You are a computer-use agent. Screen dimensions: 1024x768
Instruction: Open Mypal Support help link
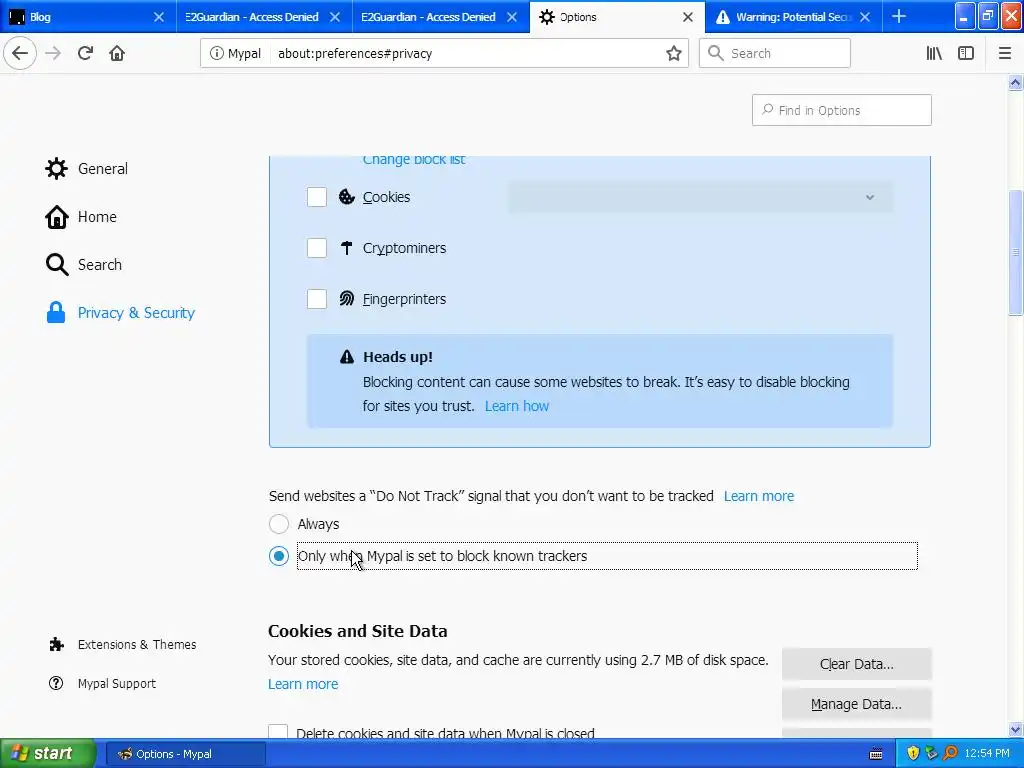point(103,683)
